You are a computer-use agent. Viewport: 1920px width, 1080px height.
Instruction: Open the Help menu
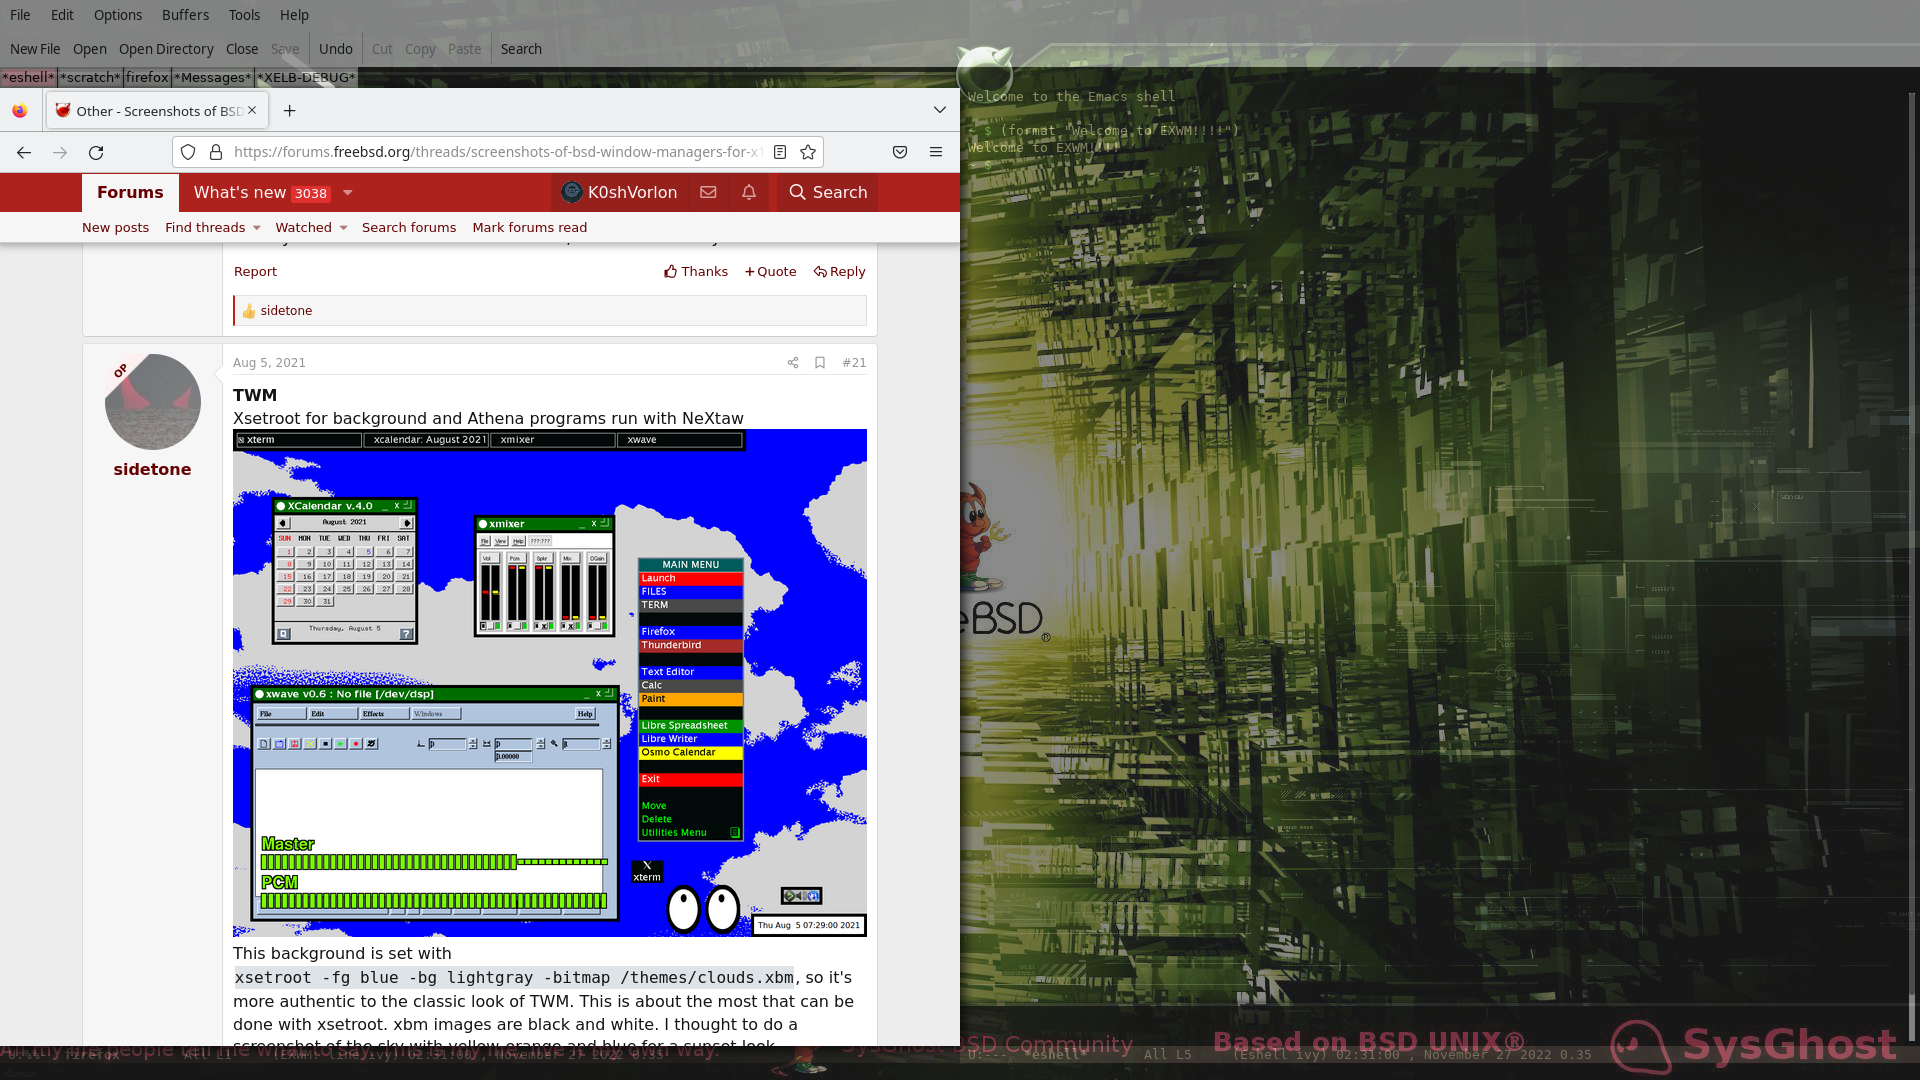coord(294,15)
